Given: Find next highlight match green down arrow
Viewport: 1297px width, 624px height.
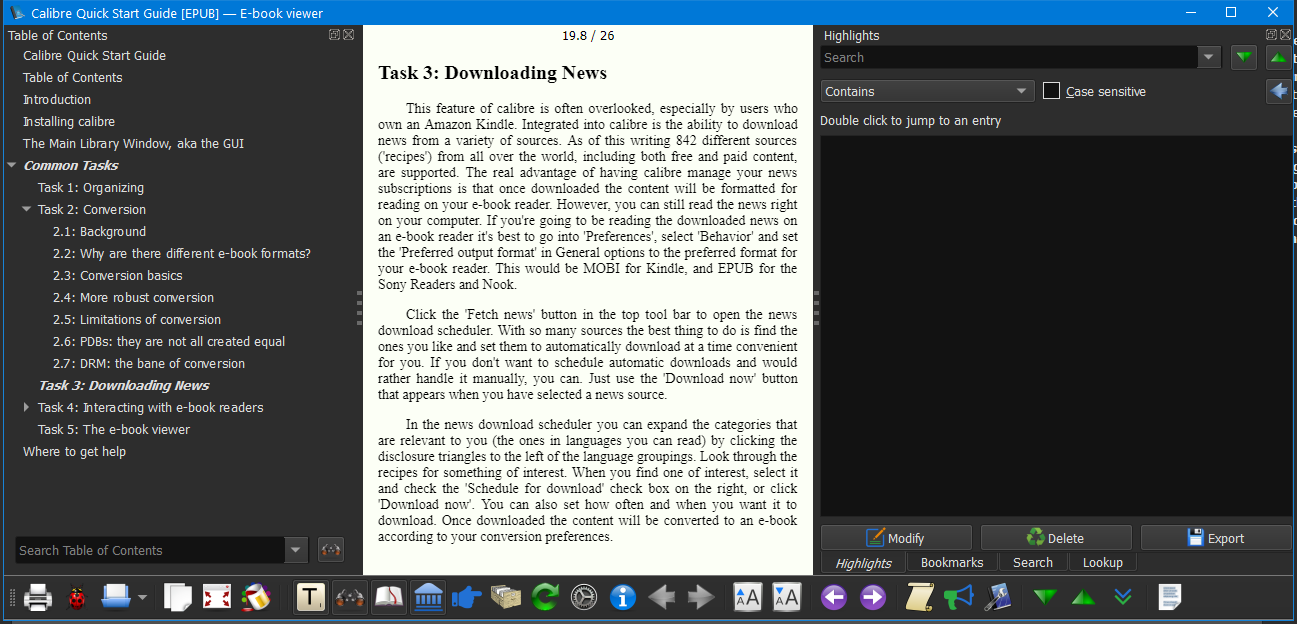Looking at the screenshot, I should click(1244, 57).
